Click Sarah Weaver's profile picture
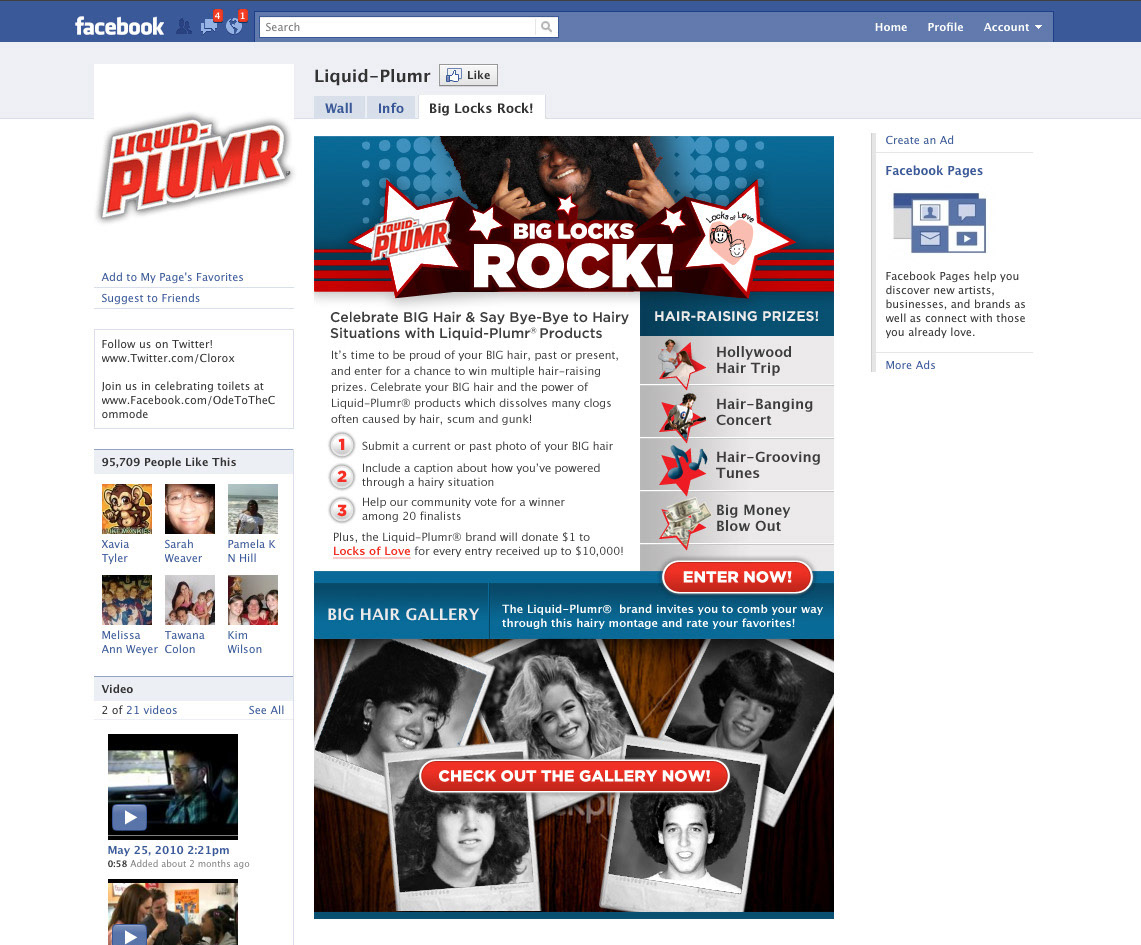The width and height of the screenshot is (1141, 945). click(x=190, y=509)
